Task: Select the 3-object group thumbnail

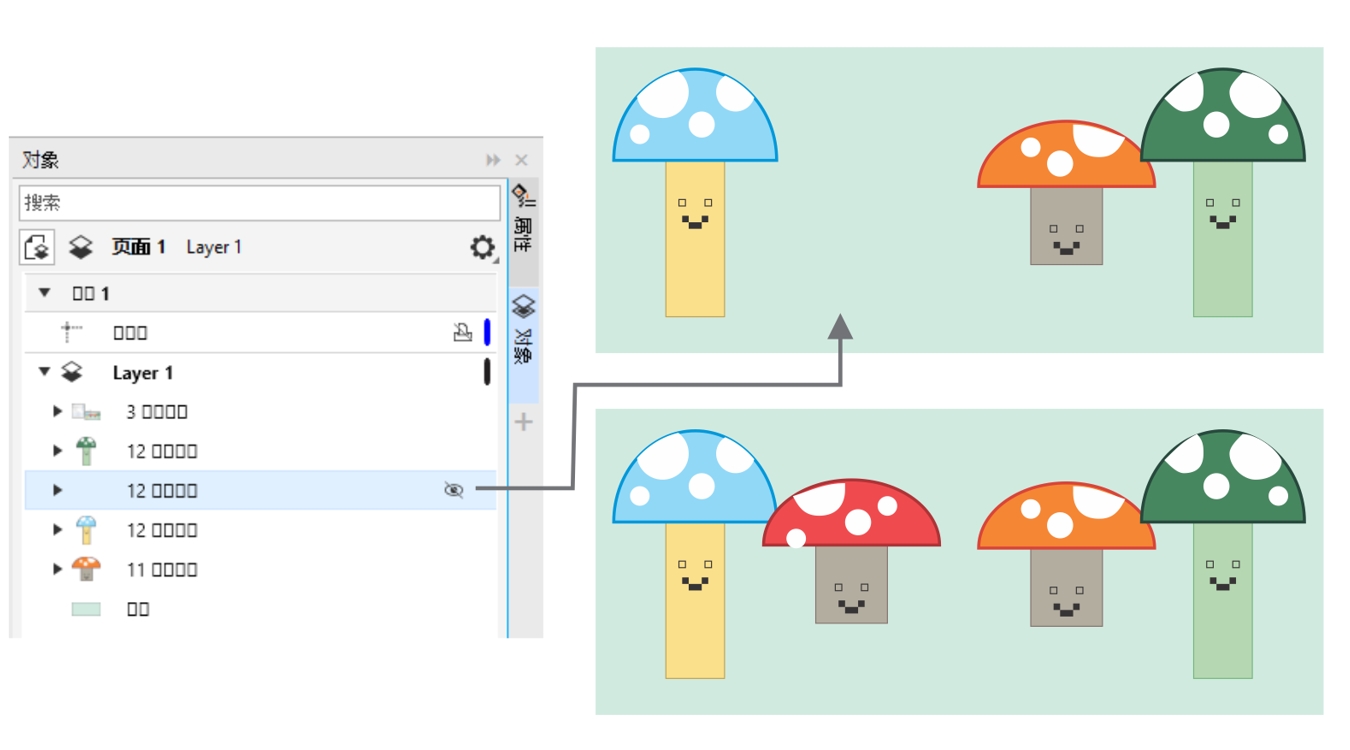Action: [86, 412]
